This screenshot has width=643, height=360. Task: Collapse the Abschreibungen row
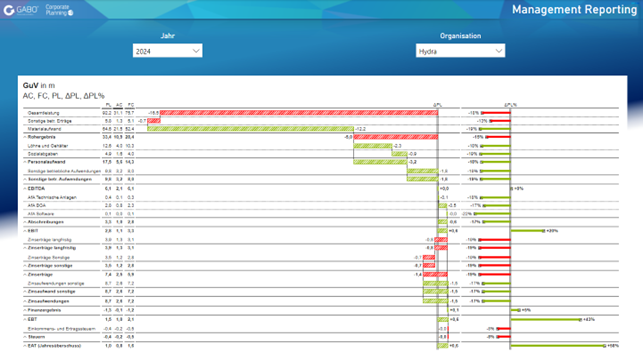tap(25, 222)
